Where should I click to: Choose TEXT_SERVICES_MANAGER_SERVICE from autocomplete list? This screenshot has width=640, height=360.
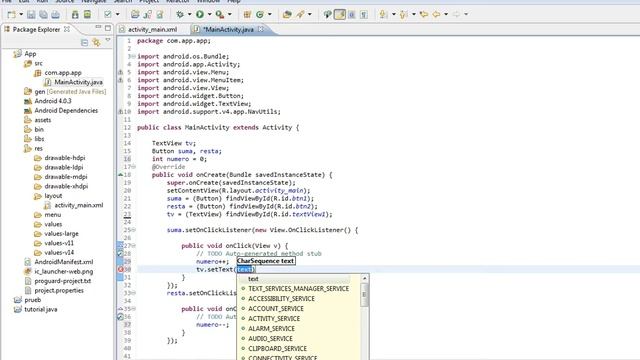coord(298,289)
